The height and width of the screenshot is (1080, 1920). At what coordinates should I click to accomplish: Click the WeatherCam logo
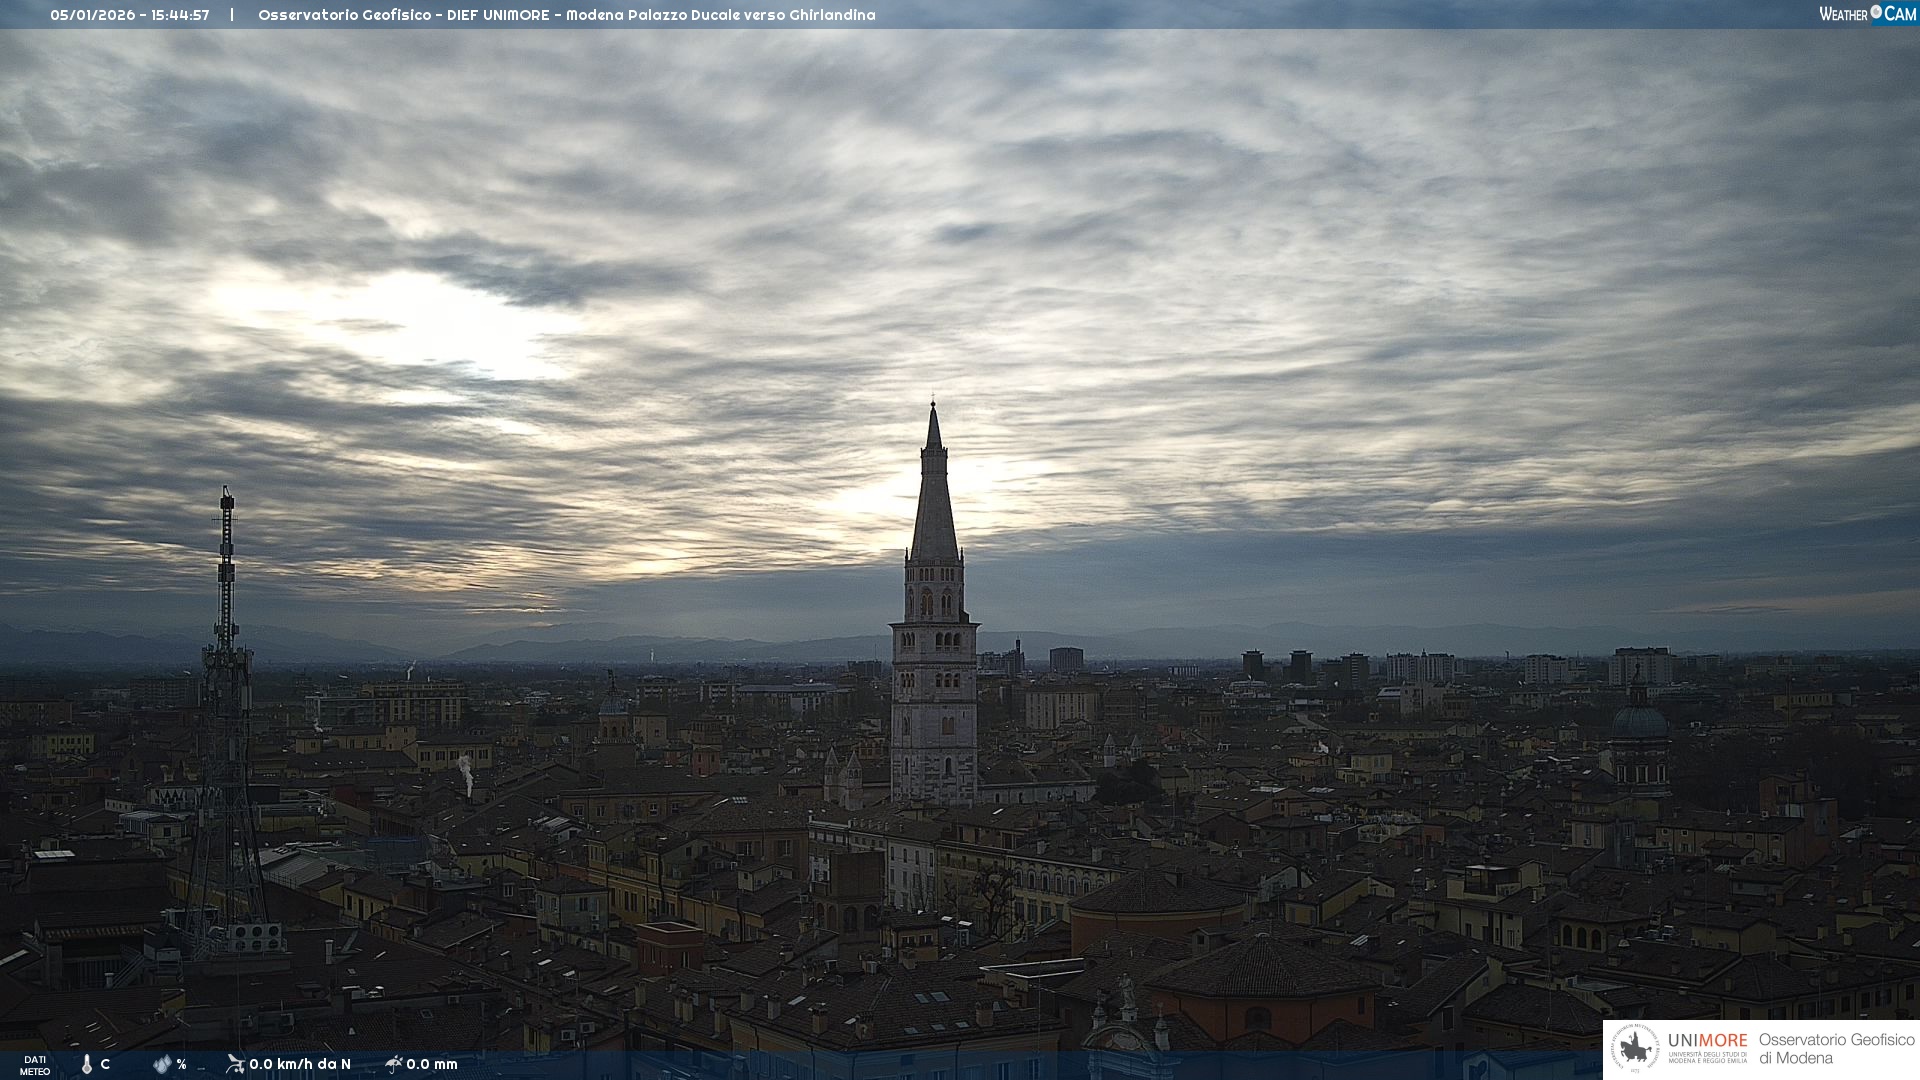point(1867,14)
